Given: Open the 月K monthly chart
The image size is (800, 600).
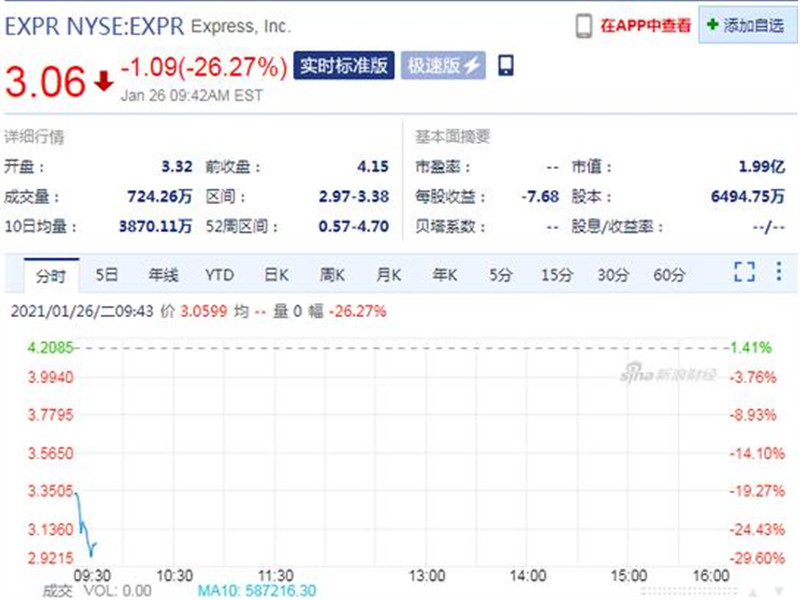Looking at the screenshot, I should 389,275.
